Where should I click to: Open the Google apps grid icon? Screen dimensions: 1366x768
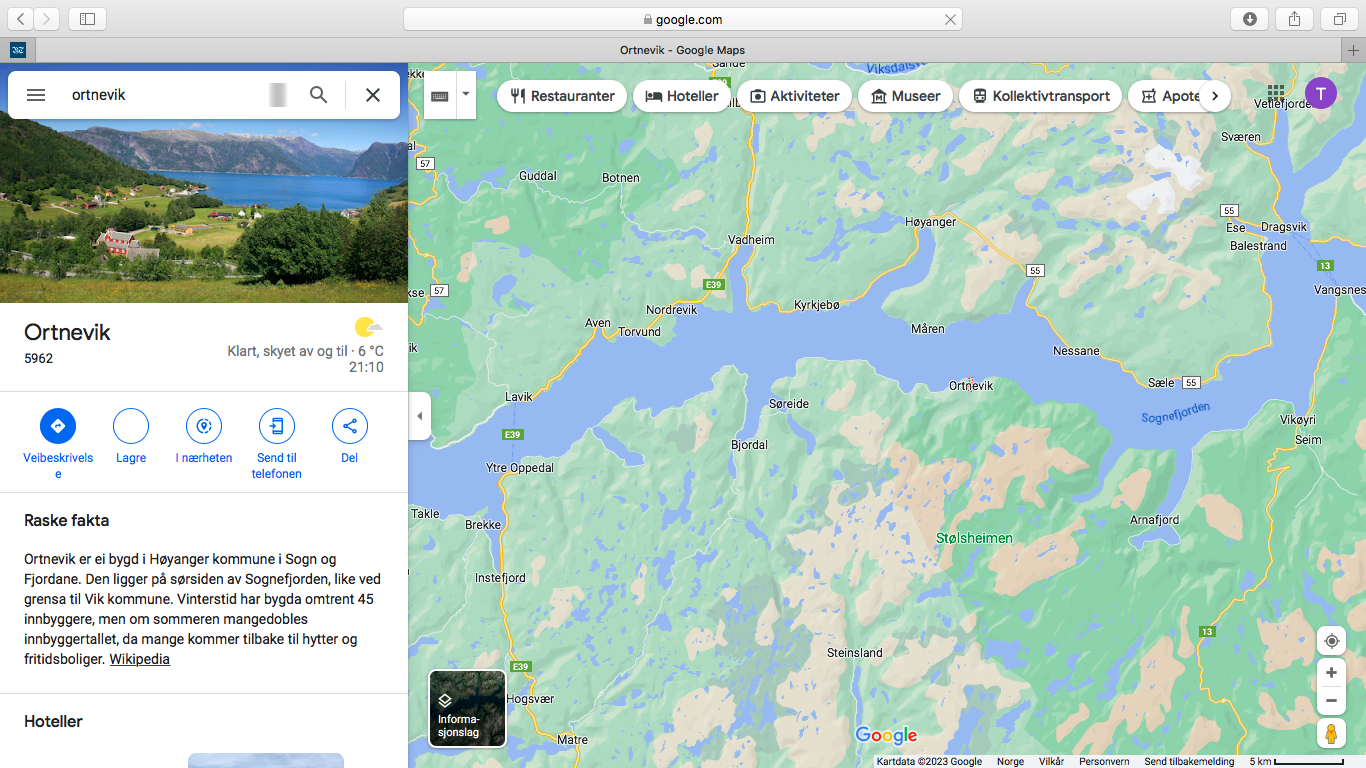pyautogui.click(x=1276, y=95)
